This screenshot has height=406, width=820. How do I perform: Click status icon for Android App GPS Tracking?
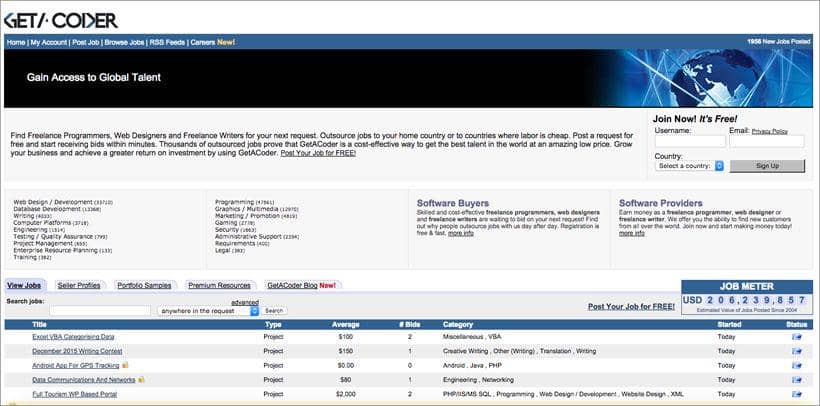[x=796, y=366]
